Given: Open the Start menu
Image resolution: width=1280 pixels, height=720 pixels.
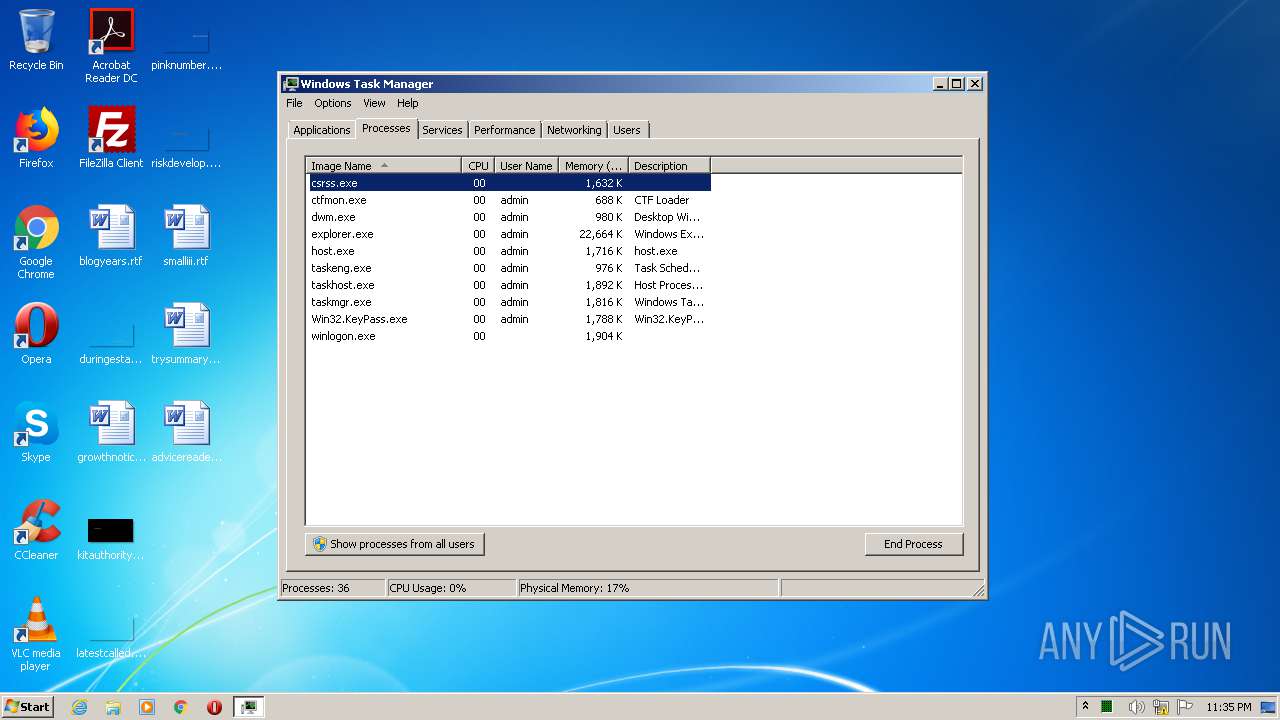Looking at the screenshot, I should click(x=27, y=707).
